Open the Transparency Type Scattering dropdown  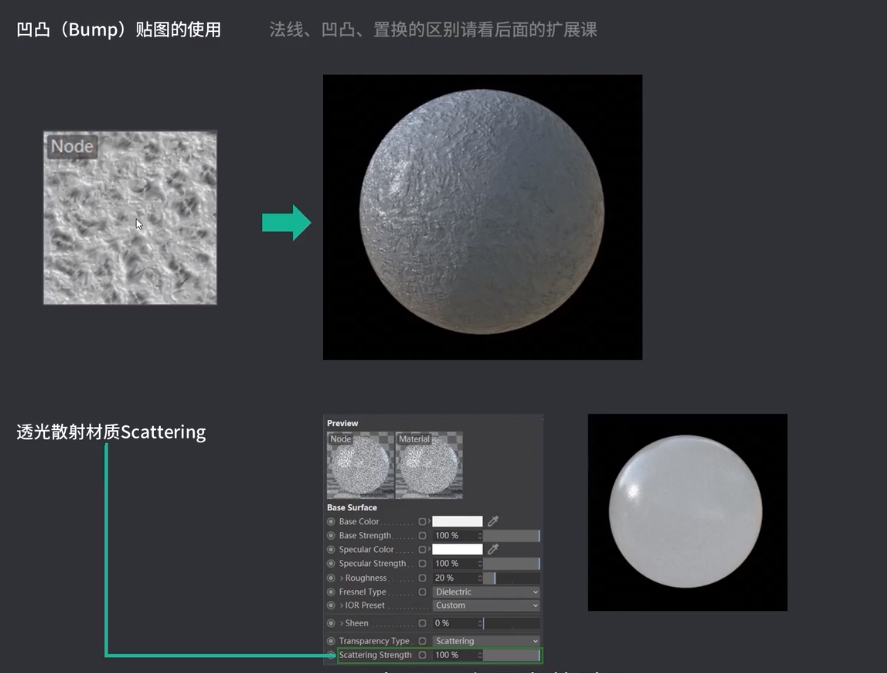click(486, 641)
